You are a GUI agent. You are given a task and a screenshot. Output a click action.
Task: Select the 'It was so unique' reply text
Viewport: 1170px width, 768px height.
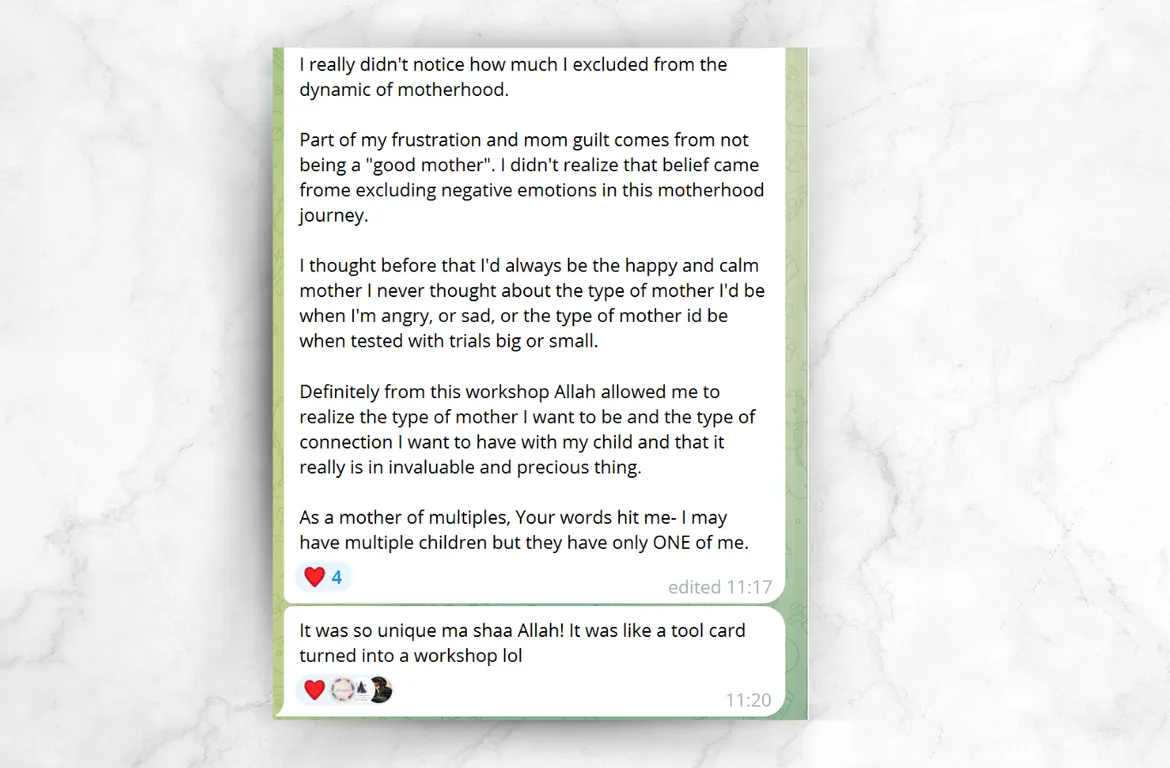[x=522, y=643]
